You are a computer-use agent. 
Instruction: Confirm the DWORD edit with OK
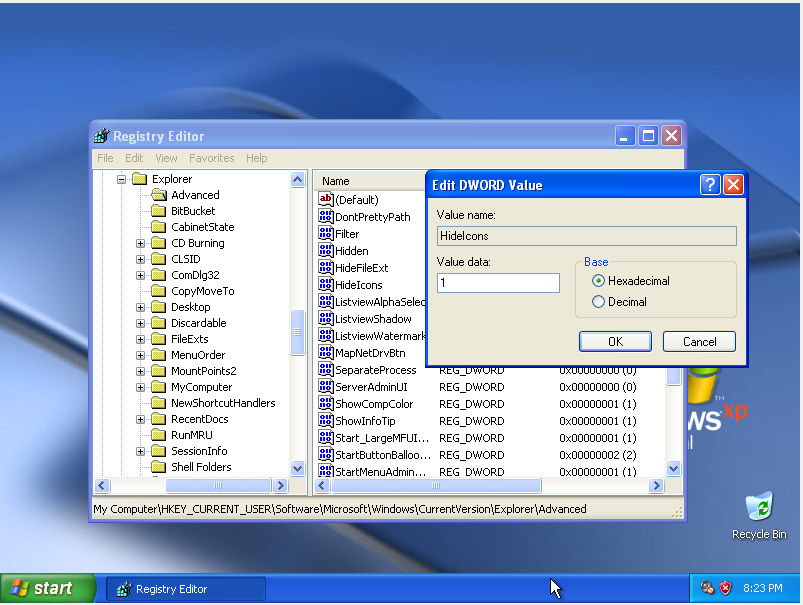click(x=615, y=342)
